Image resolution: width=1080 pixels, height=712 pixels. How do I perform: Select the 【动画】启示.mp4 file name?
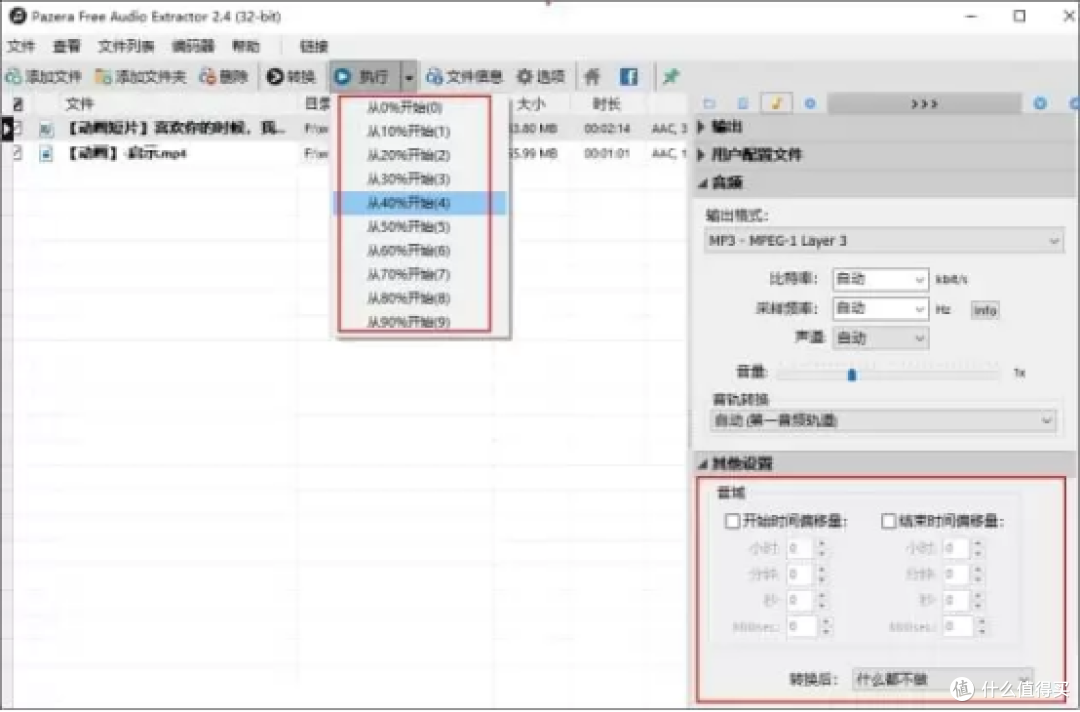(x=127, y=153)
